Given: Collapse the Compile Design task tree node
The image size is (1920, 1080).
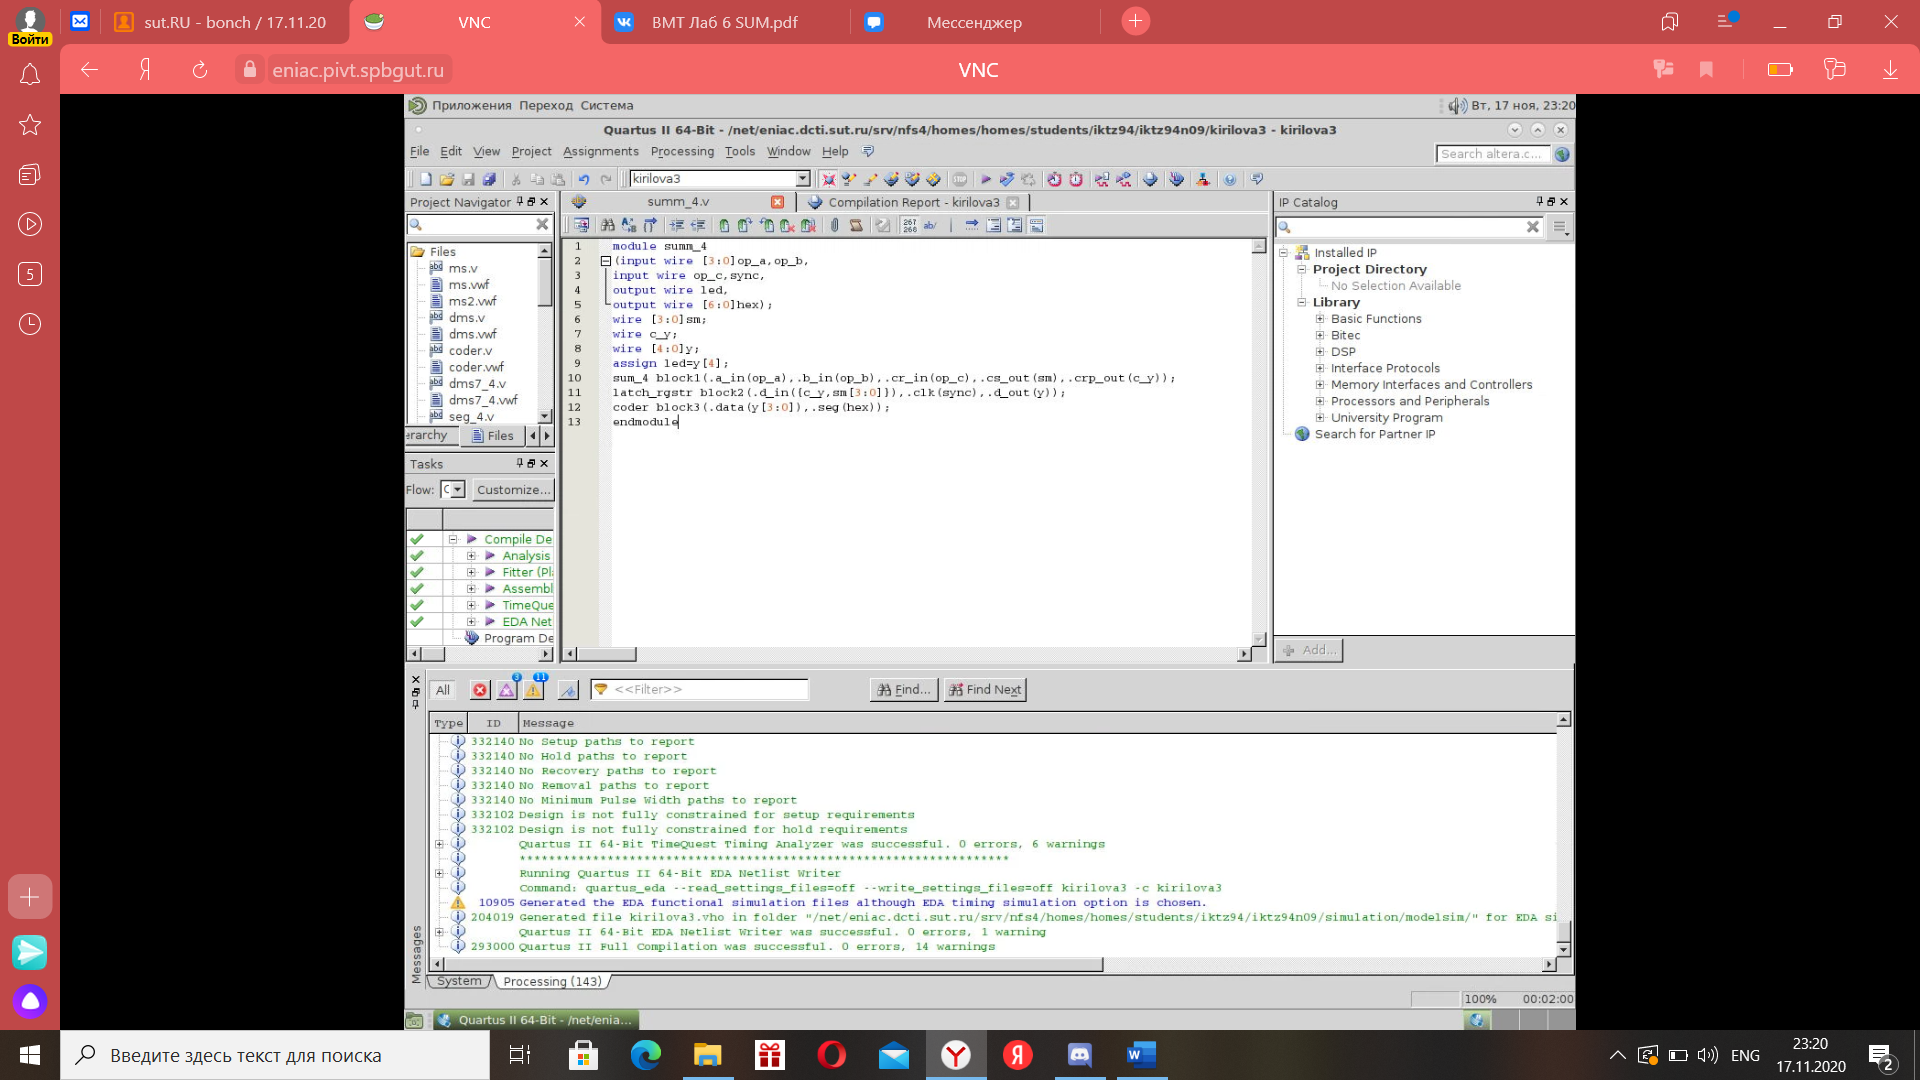Looking at the screenshot, I should click(453, 539).
